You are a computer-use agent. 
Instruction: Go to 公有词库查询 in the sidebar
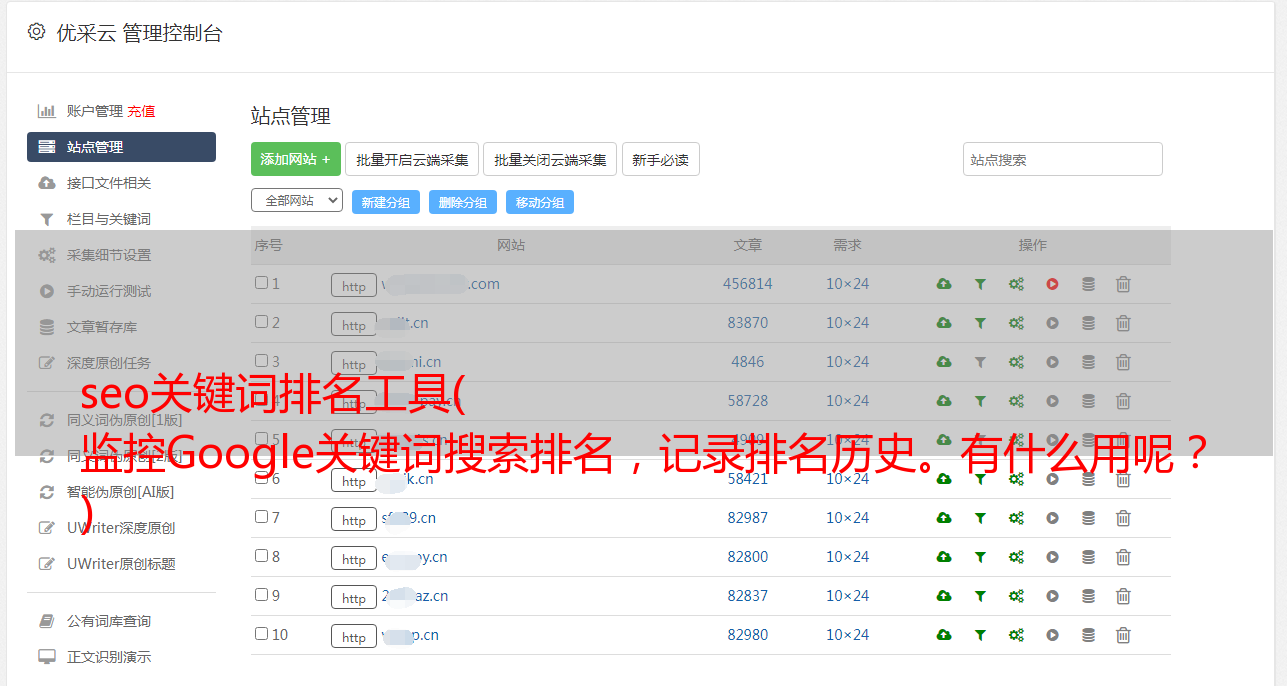tap(109, 621)
